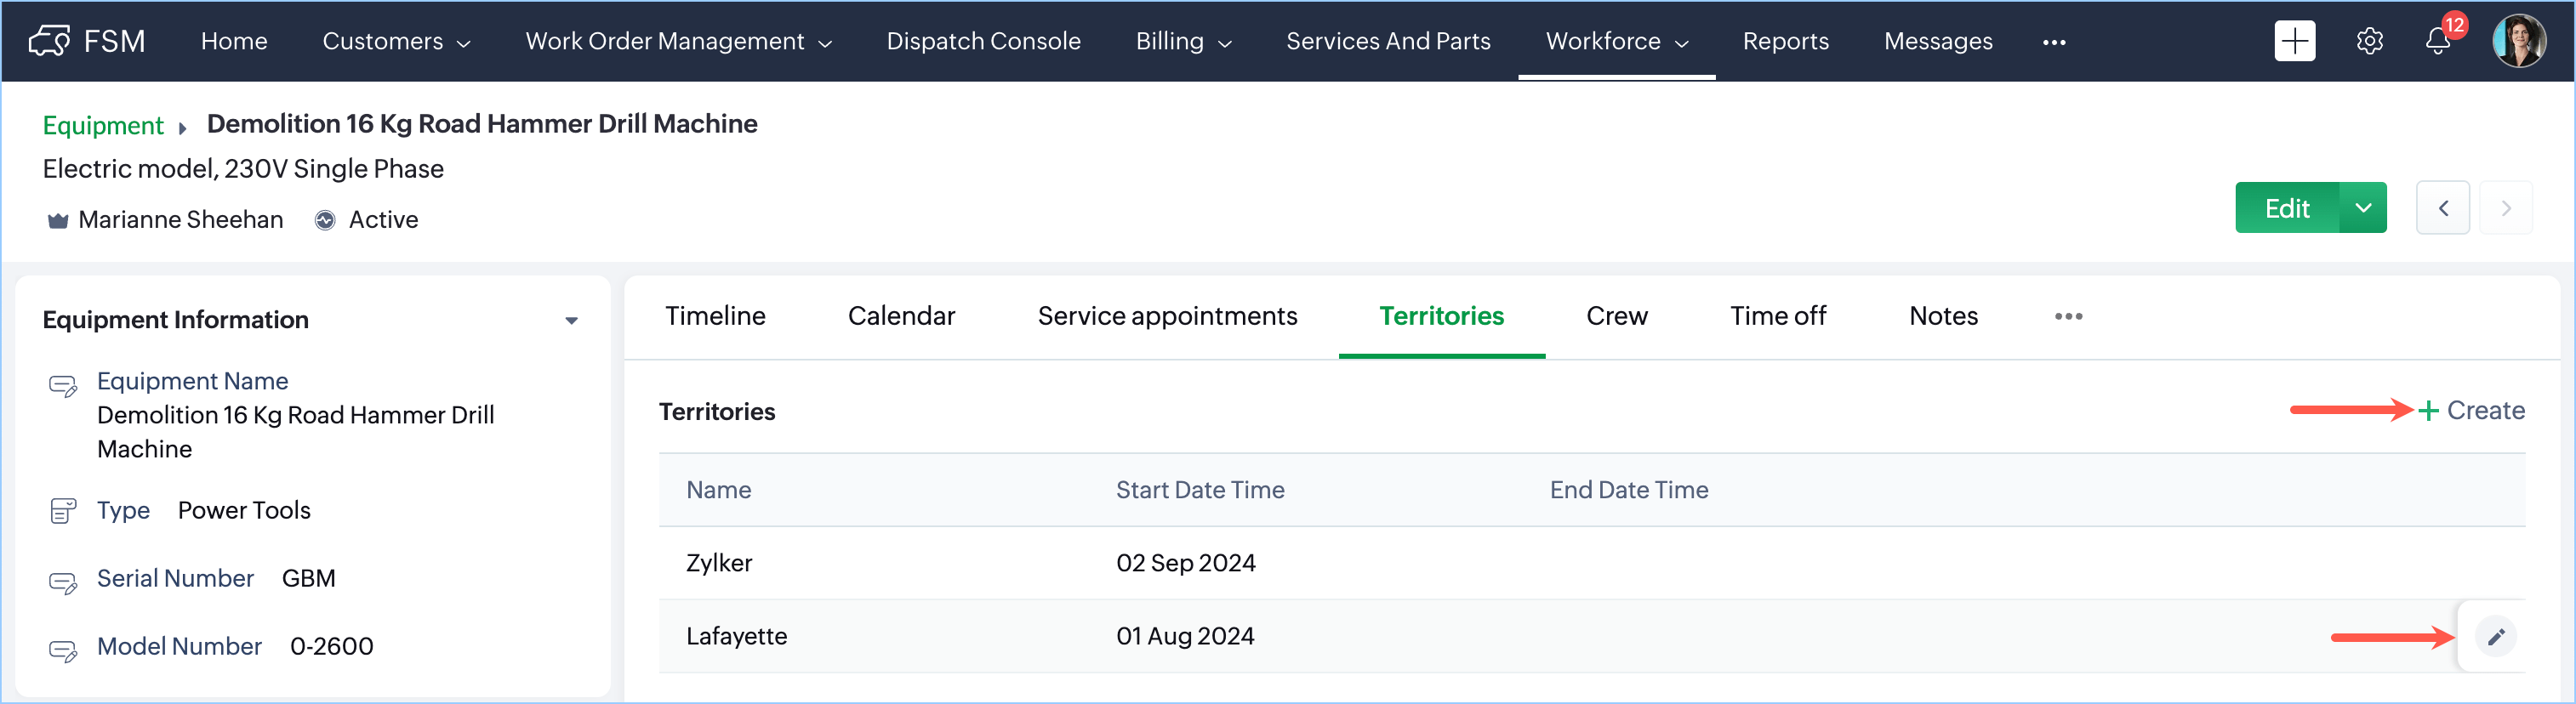Image resolution: width=2576 pixels, height=704 pixels.
Task: Click the green Edit button
Action: pyautogui.click(x=2286, y=208)
